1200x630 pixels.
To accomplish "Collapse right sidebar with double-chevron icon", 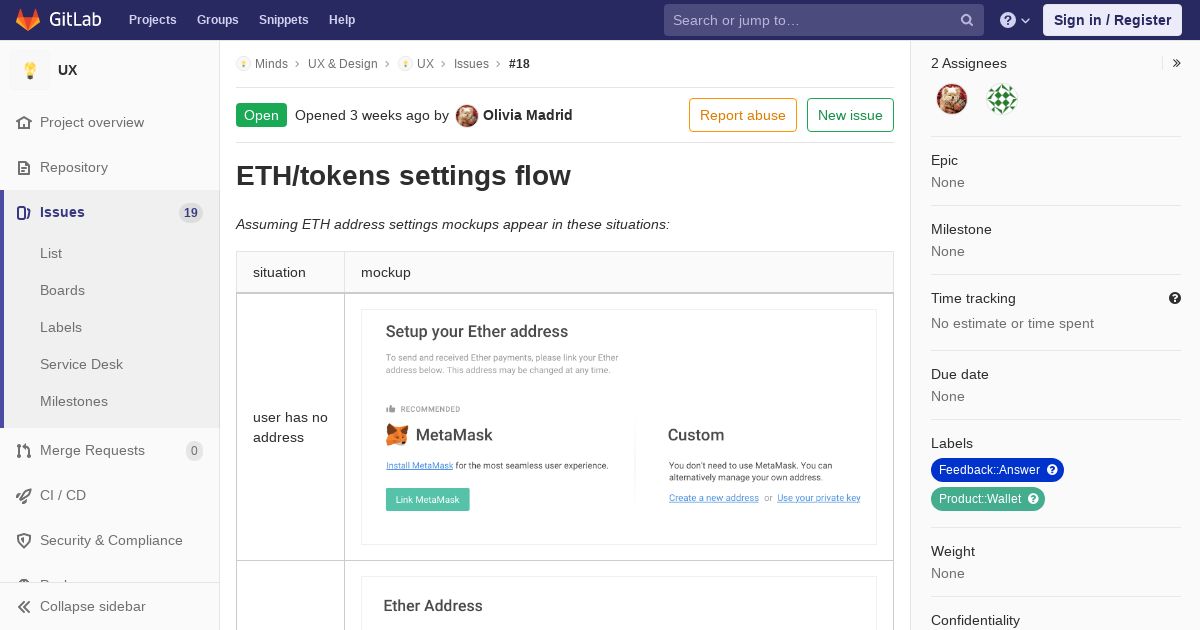I will (x=1177, y=63).
